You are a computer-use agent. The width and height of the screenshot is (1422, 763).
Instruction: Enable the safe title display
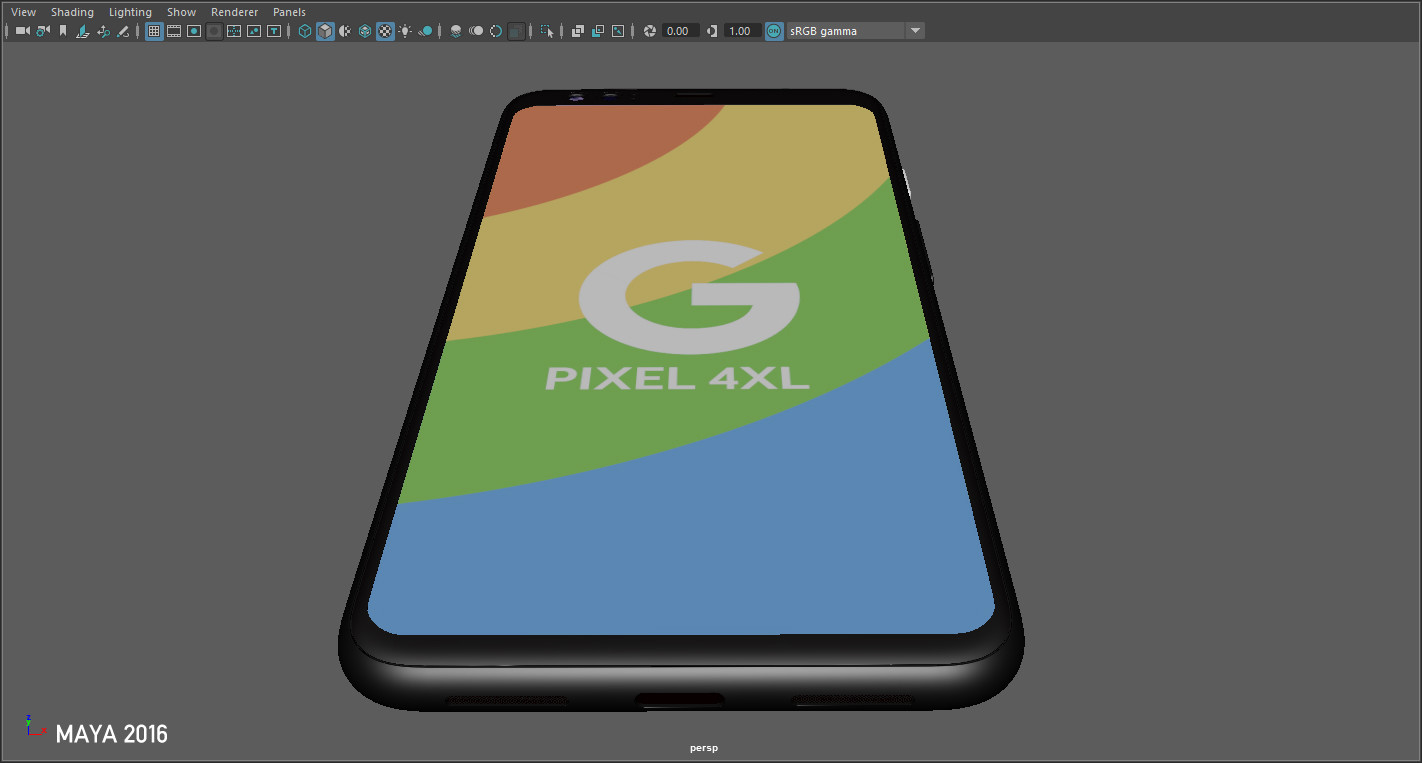point(273,30)
